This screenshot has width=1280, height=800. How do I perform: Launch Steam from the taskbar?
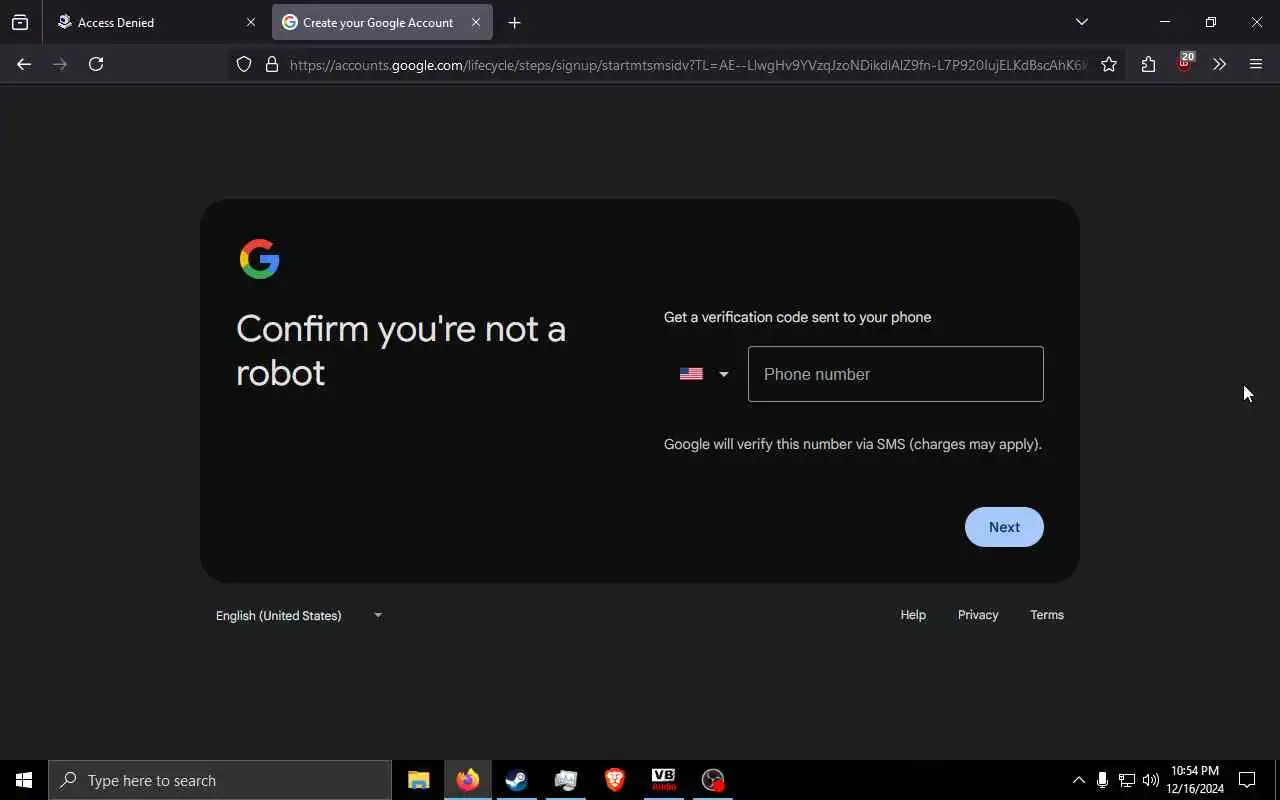(517, 780)
